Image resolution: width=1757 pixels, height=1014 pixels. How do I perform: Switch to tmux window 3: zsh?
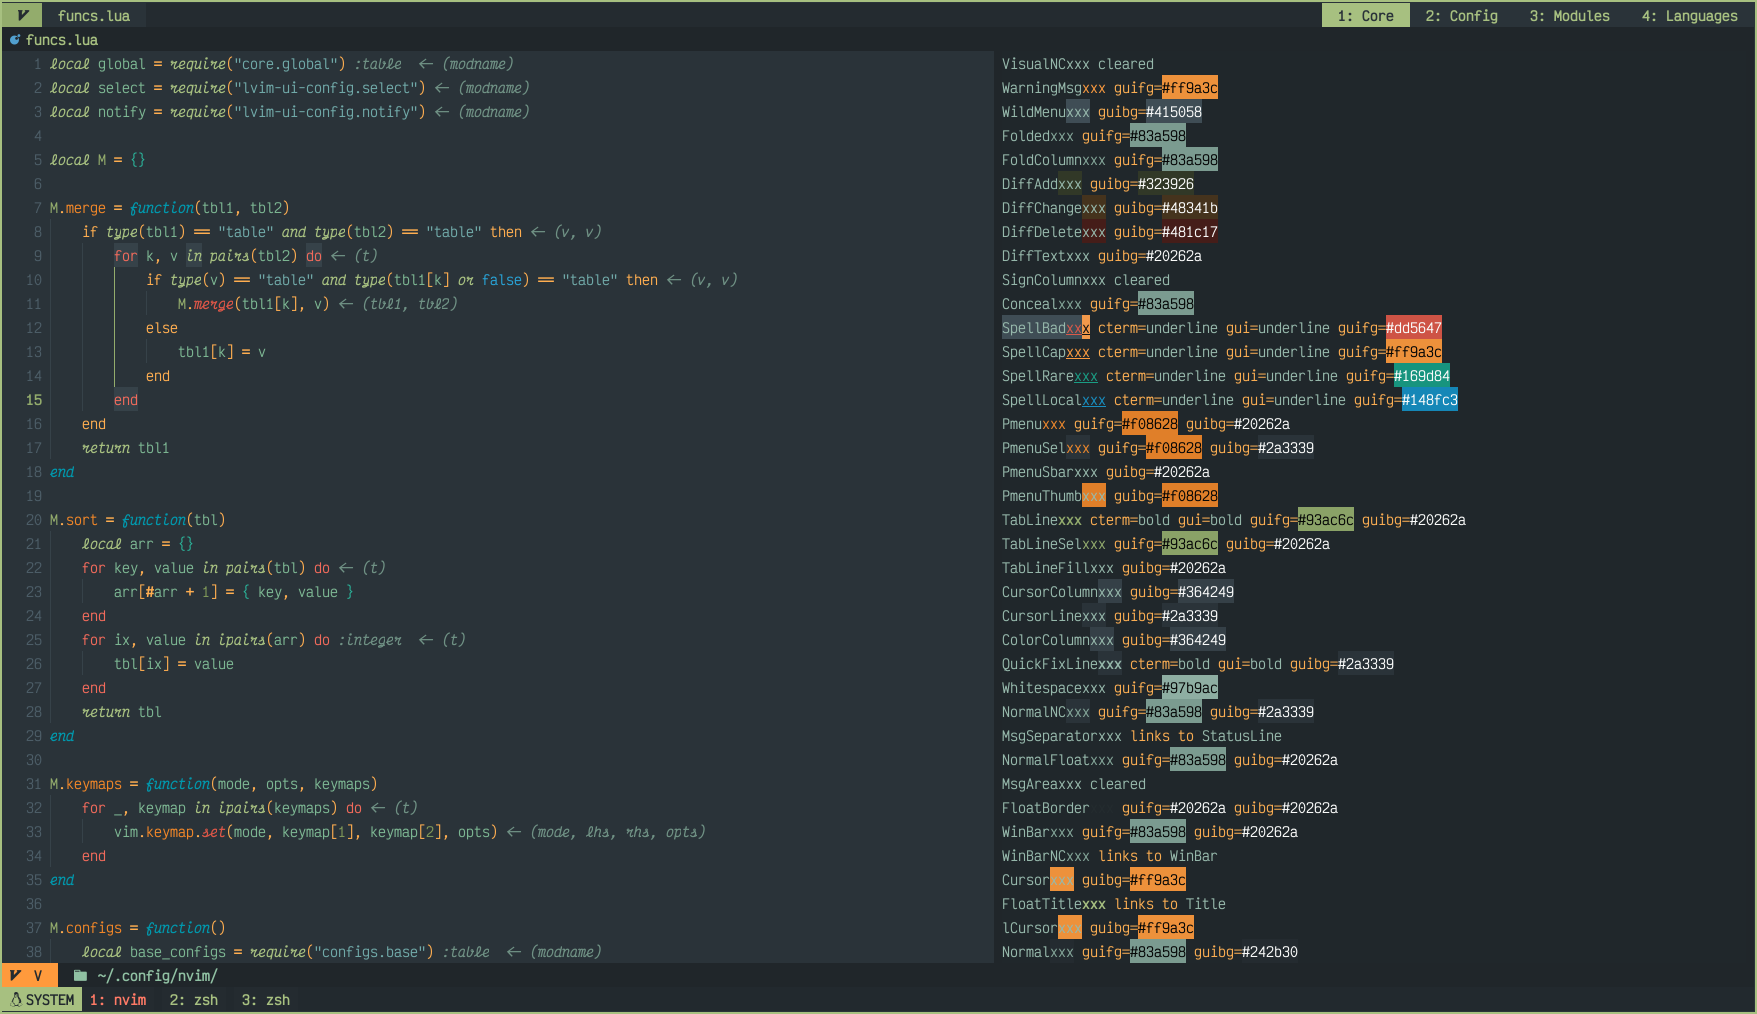266,1000
